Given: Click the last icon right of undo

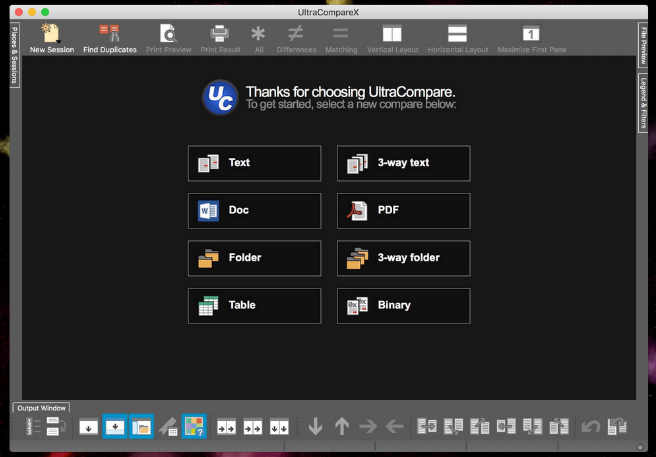Looking at the screenshot, I should tap(617, 426).
